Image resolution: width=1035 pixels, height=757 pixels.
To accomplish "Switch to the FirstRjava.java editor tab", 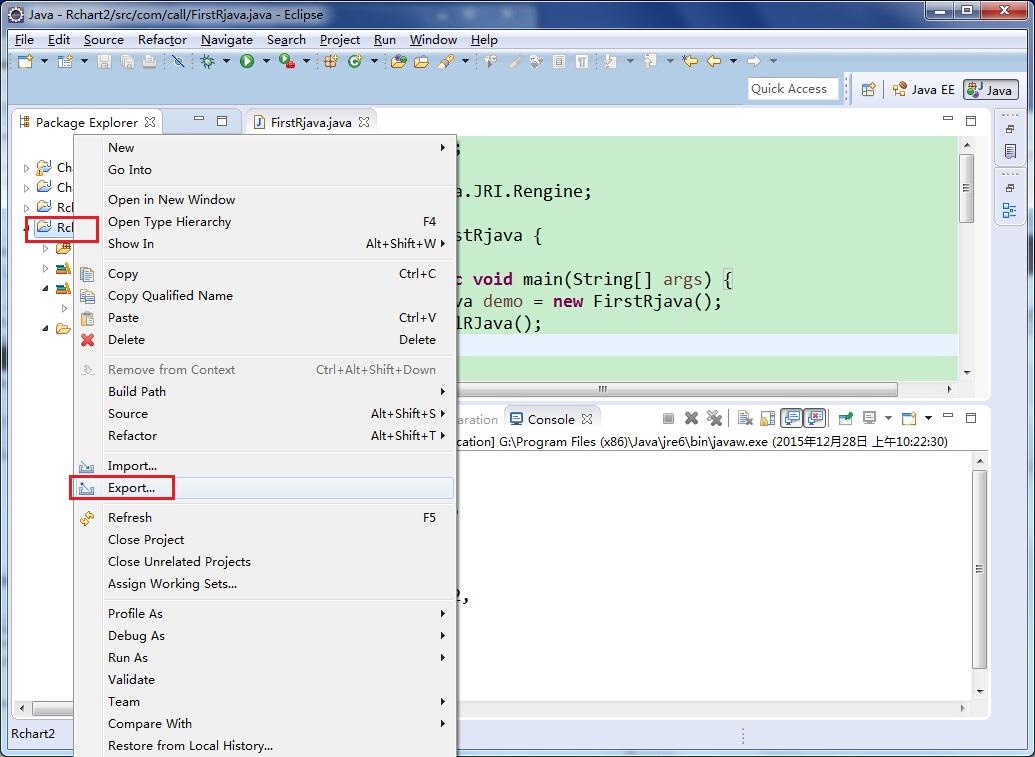I will (x=310, y=122).
